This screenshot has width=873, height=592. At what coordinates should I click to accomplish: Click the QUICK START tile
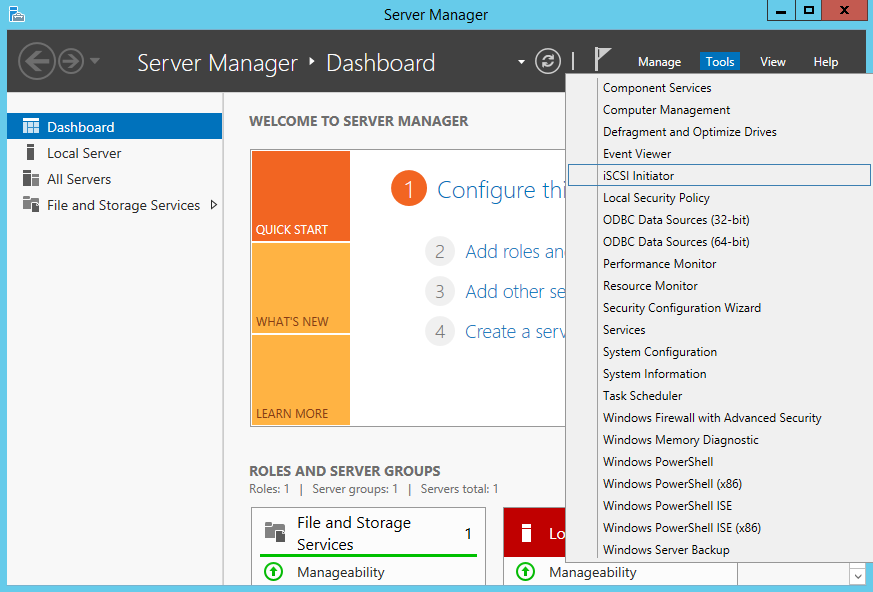pos(300,196)
